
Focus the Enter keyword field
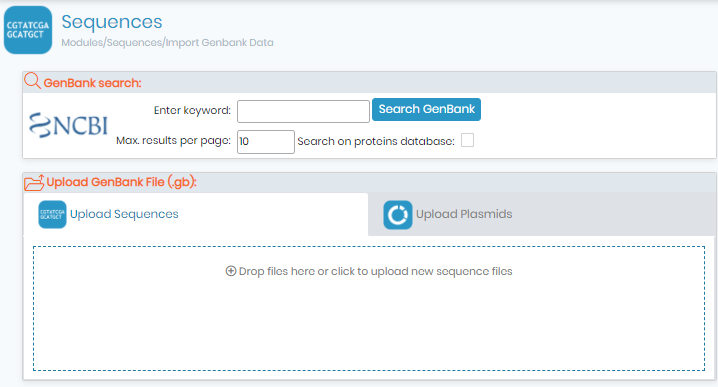[303, 111]
